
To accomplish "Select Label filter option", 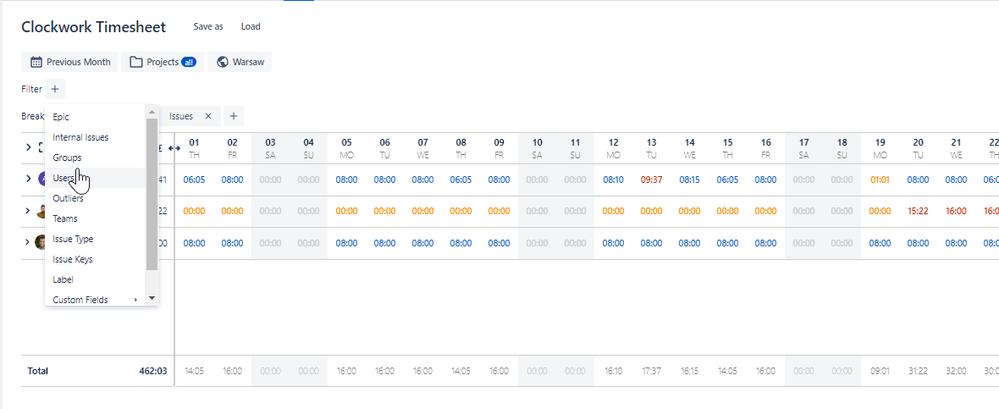I will tap(96, 280).
